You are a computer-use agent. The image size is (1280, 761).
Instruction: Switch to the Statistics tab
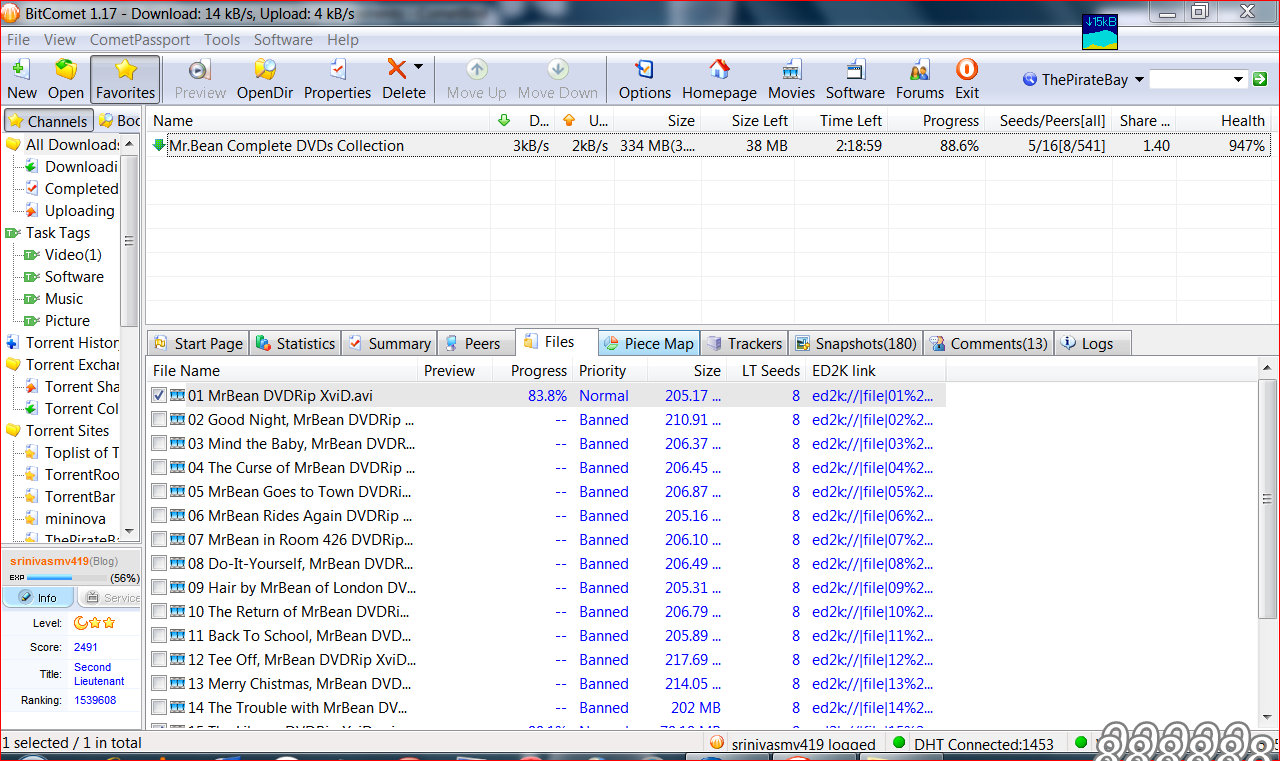pyautogui.click(x=295, y=343)
